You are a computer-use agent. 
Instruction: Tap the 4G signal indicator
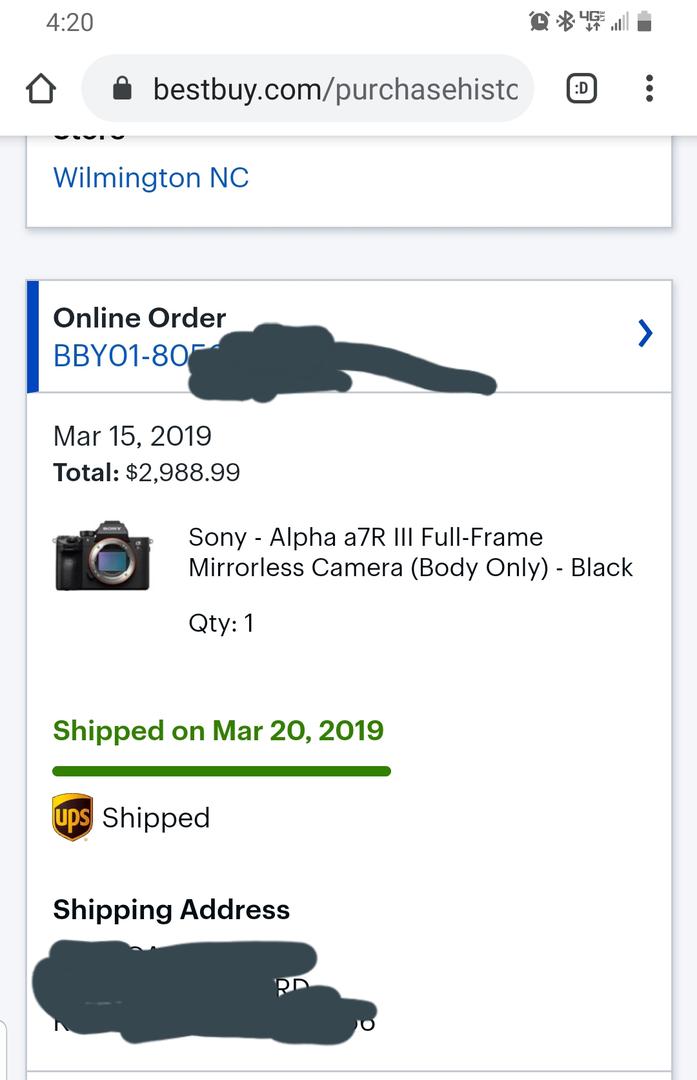(x=593, y=21)
